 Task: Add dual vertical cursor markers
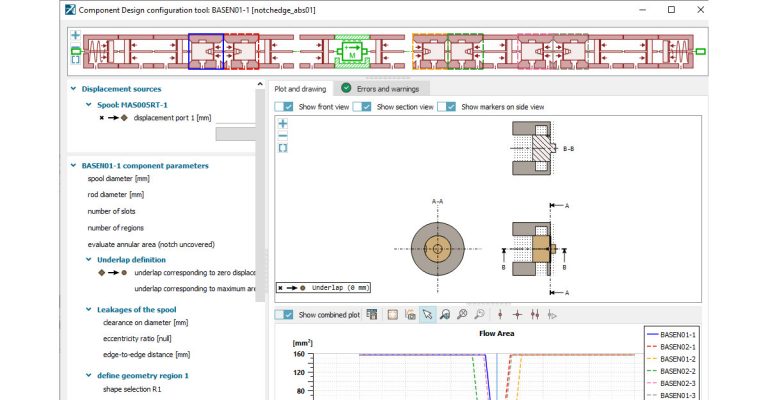tap(535, 315)
